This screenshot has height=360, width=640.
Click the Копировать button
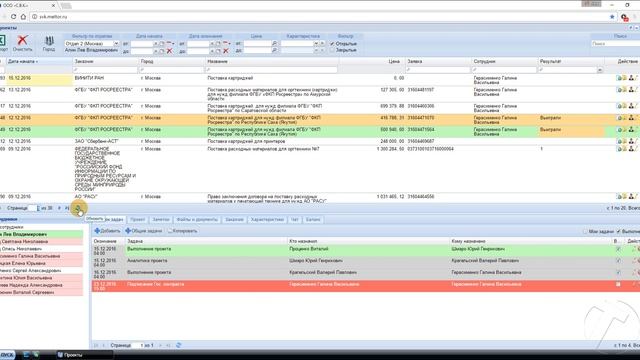[182, 231]
